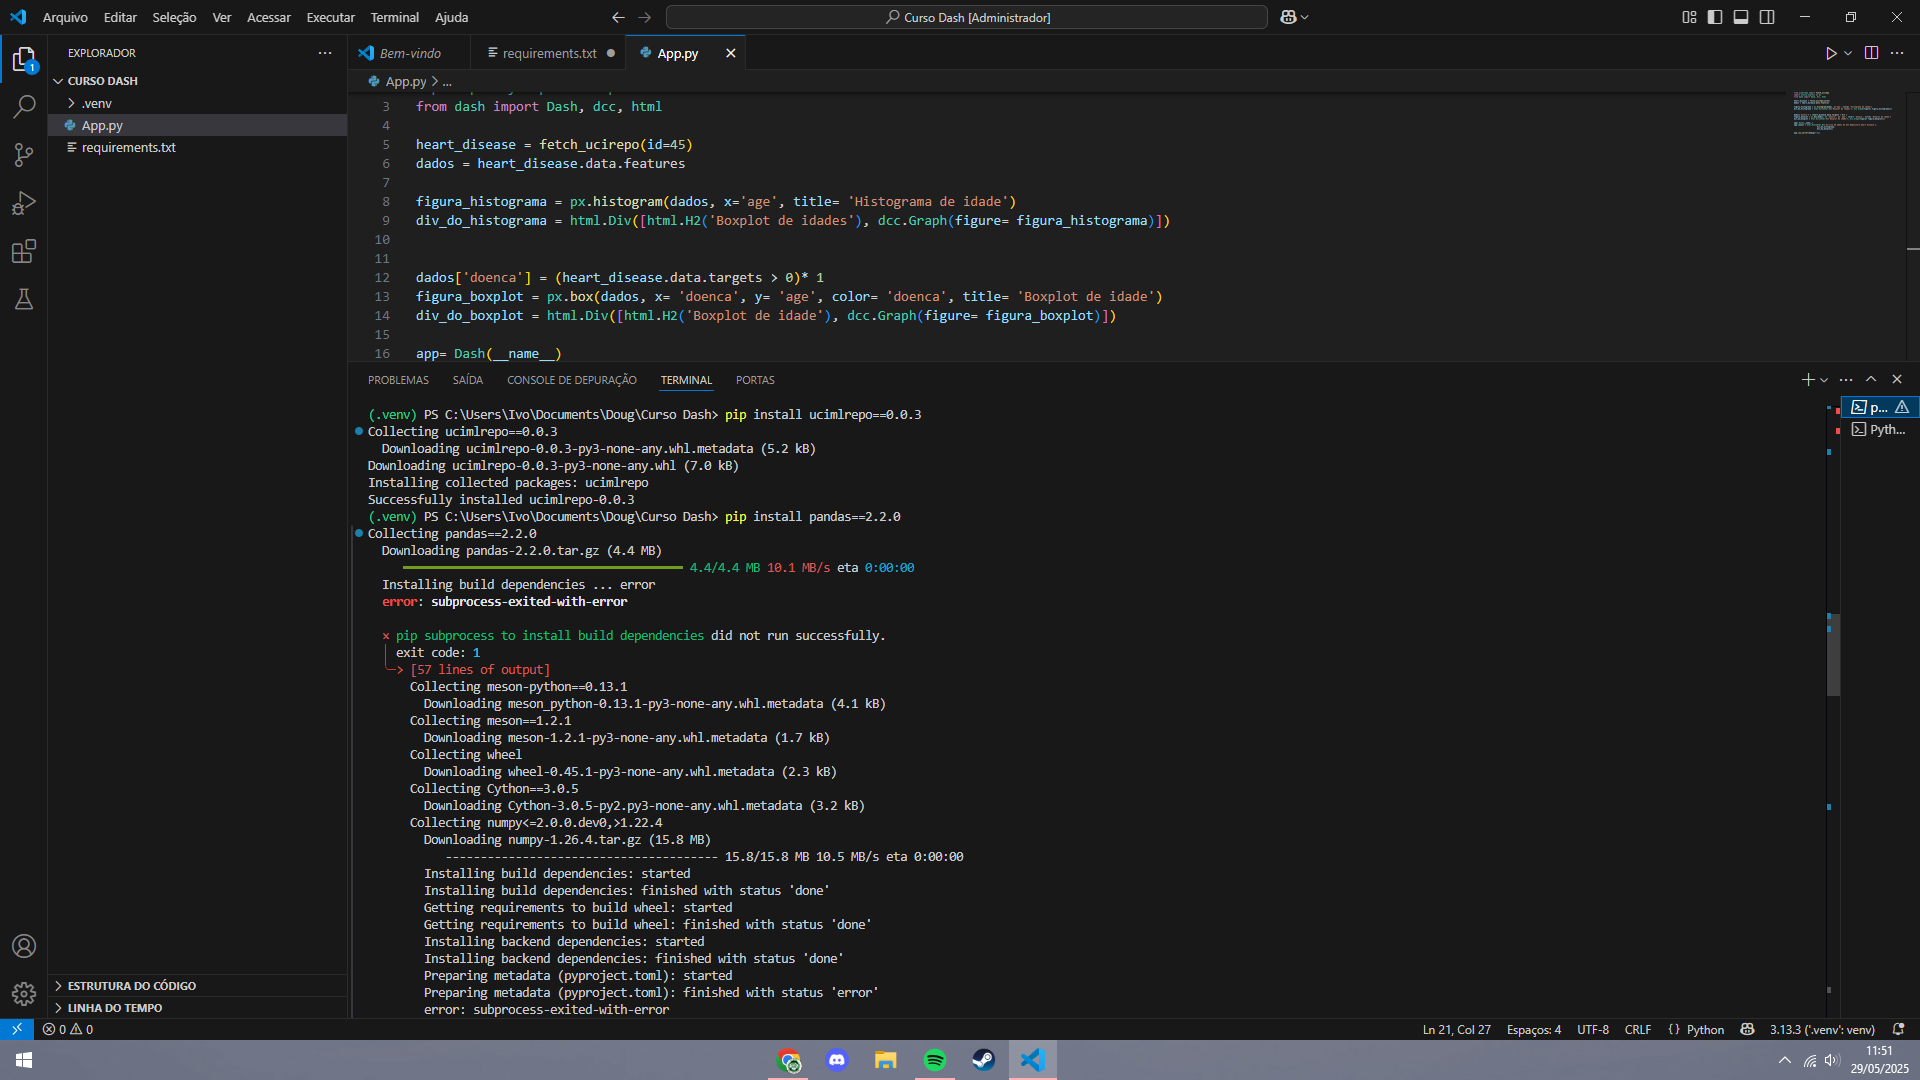Open the Seleção menu
Viewport: 1920px width, 1080px height.
pyautogui.click(x=174, y=17)
